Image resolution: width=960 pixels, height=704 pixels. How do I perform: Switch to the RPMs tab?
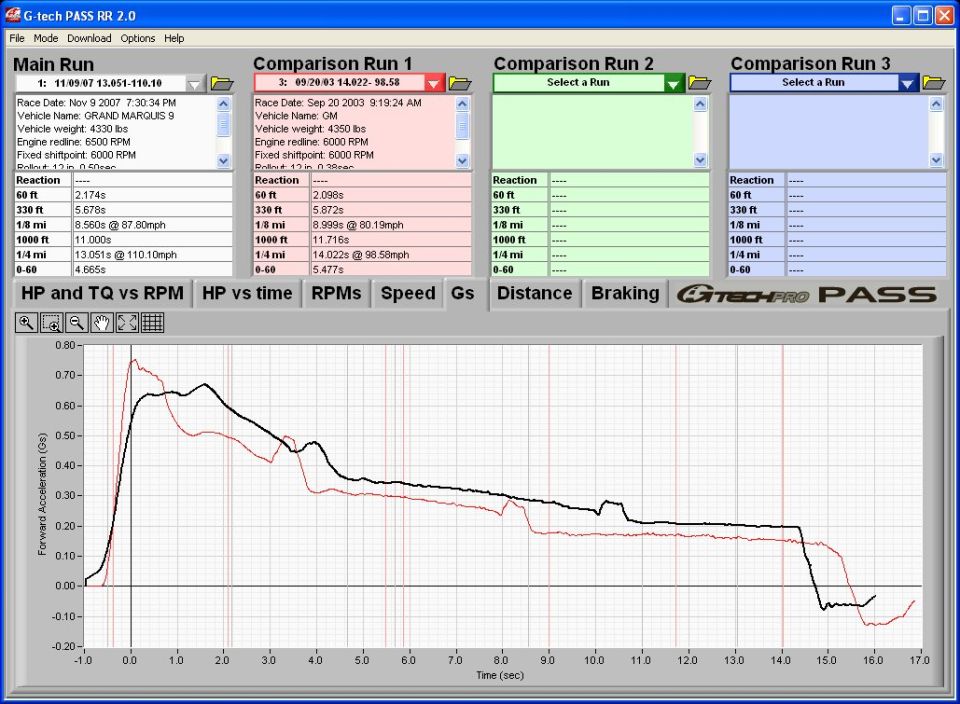pyautogui.click(x=336, y=293)
